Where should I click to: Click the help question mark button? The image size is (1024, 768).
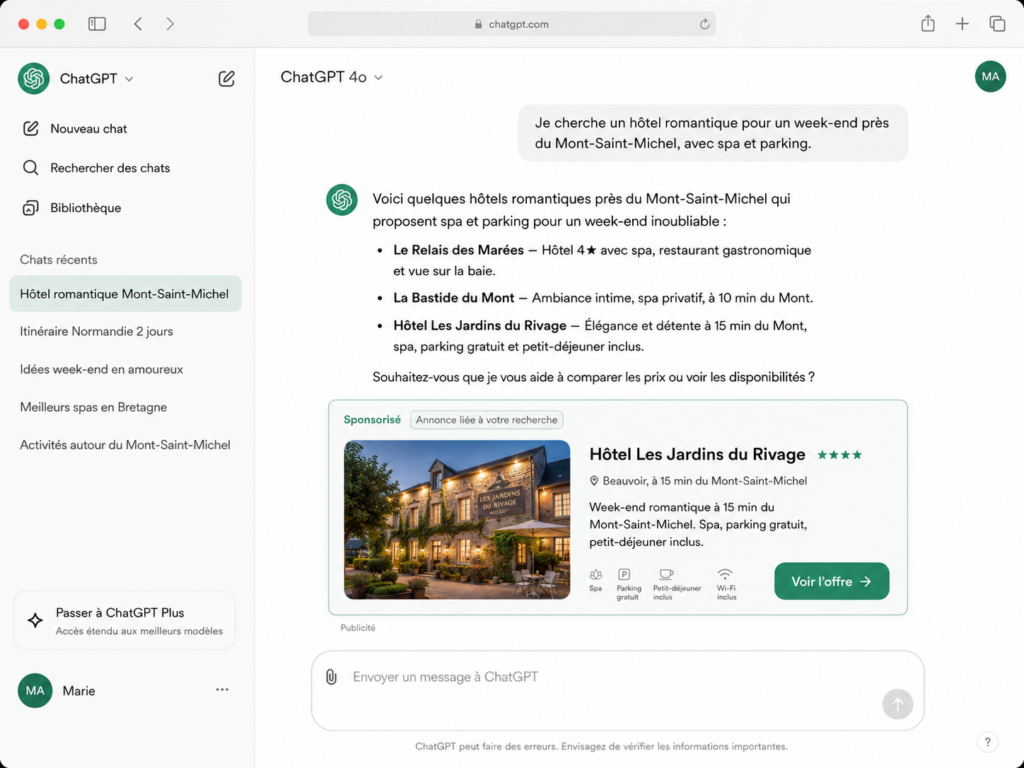987,742
